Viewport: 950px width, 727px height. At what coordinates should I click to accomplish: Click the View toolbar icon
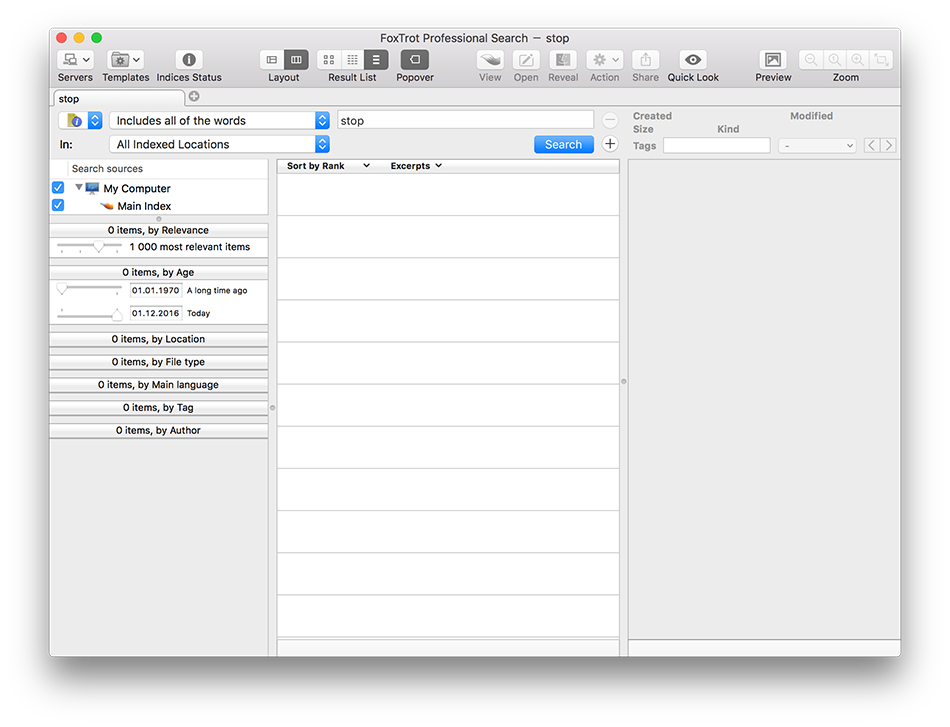[x=490, y=59]
